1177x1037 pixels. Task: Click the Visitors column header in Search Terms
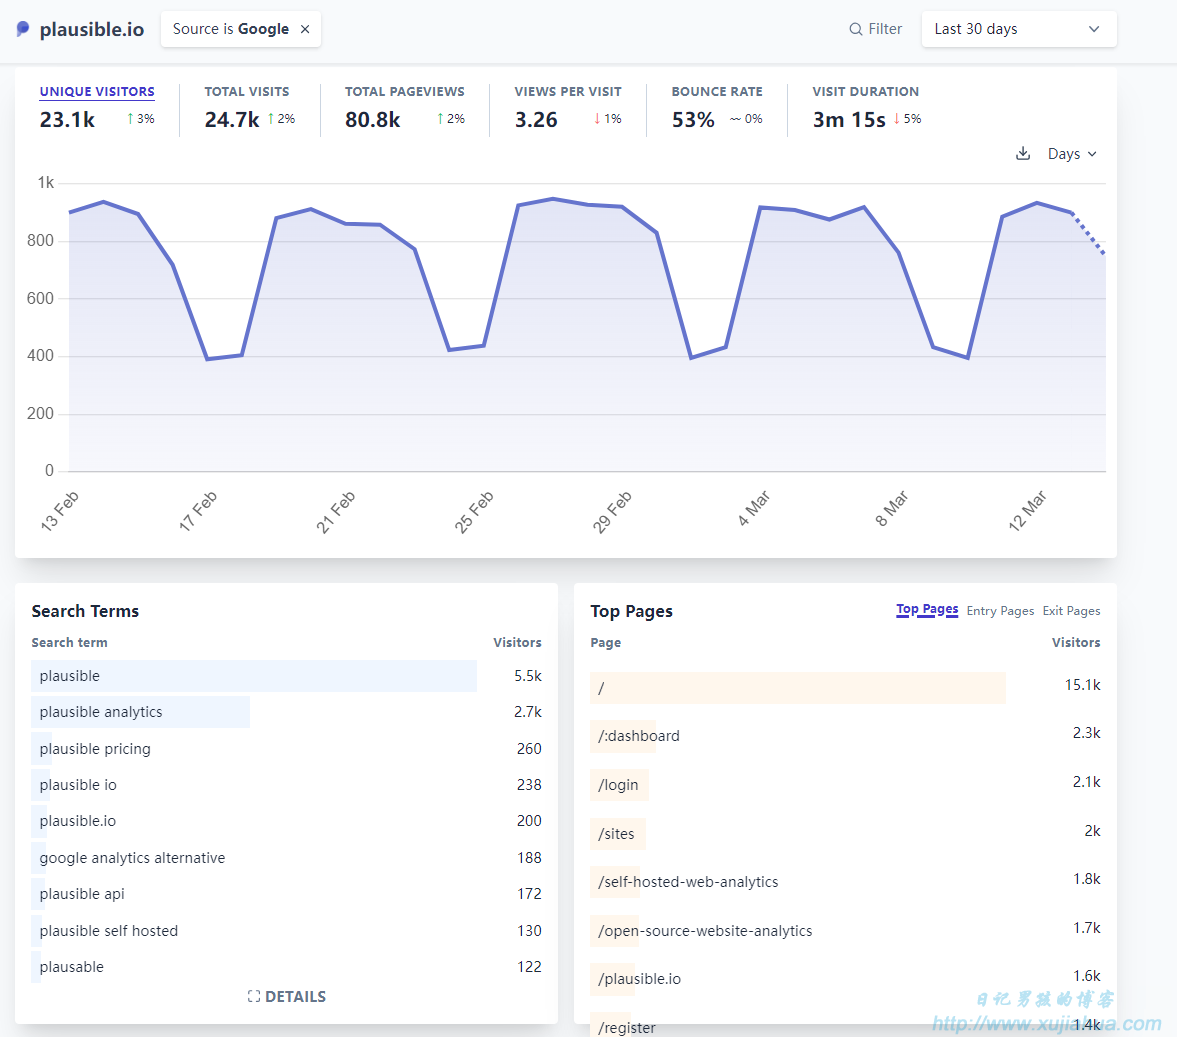pyautogui.click(x=517, y=643)
